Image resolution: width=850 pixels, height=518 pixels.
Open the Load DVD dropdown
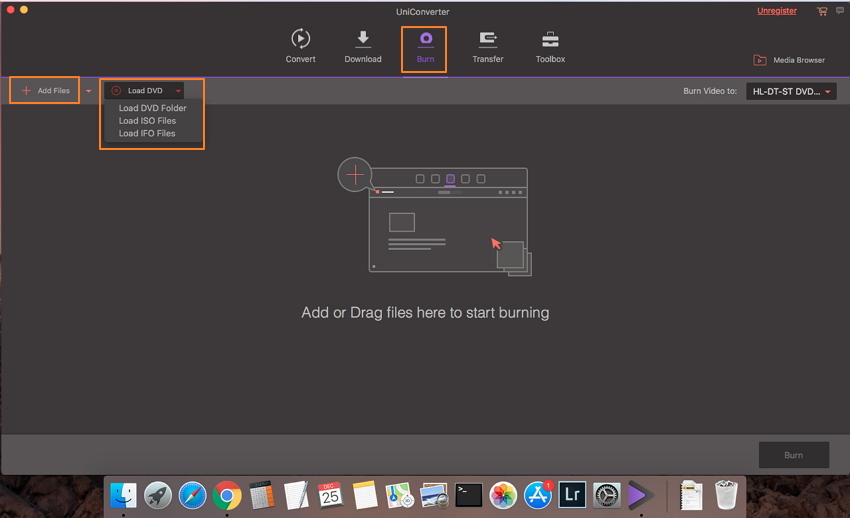(x=144, y=90)
